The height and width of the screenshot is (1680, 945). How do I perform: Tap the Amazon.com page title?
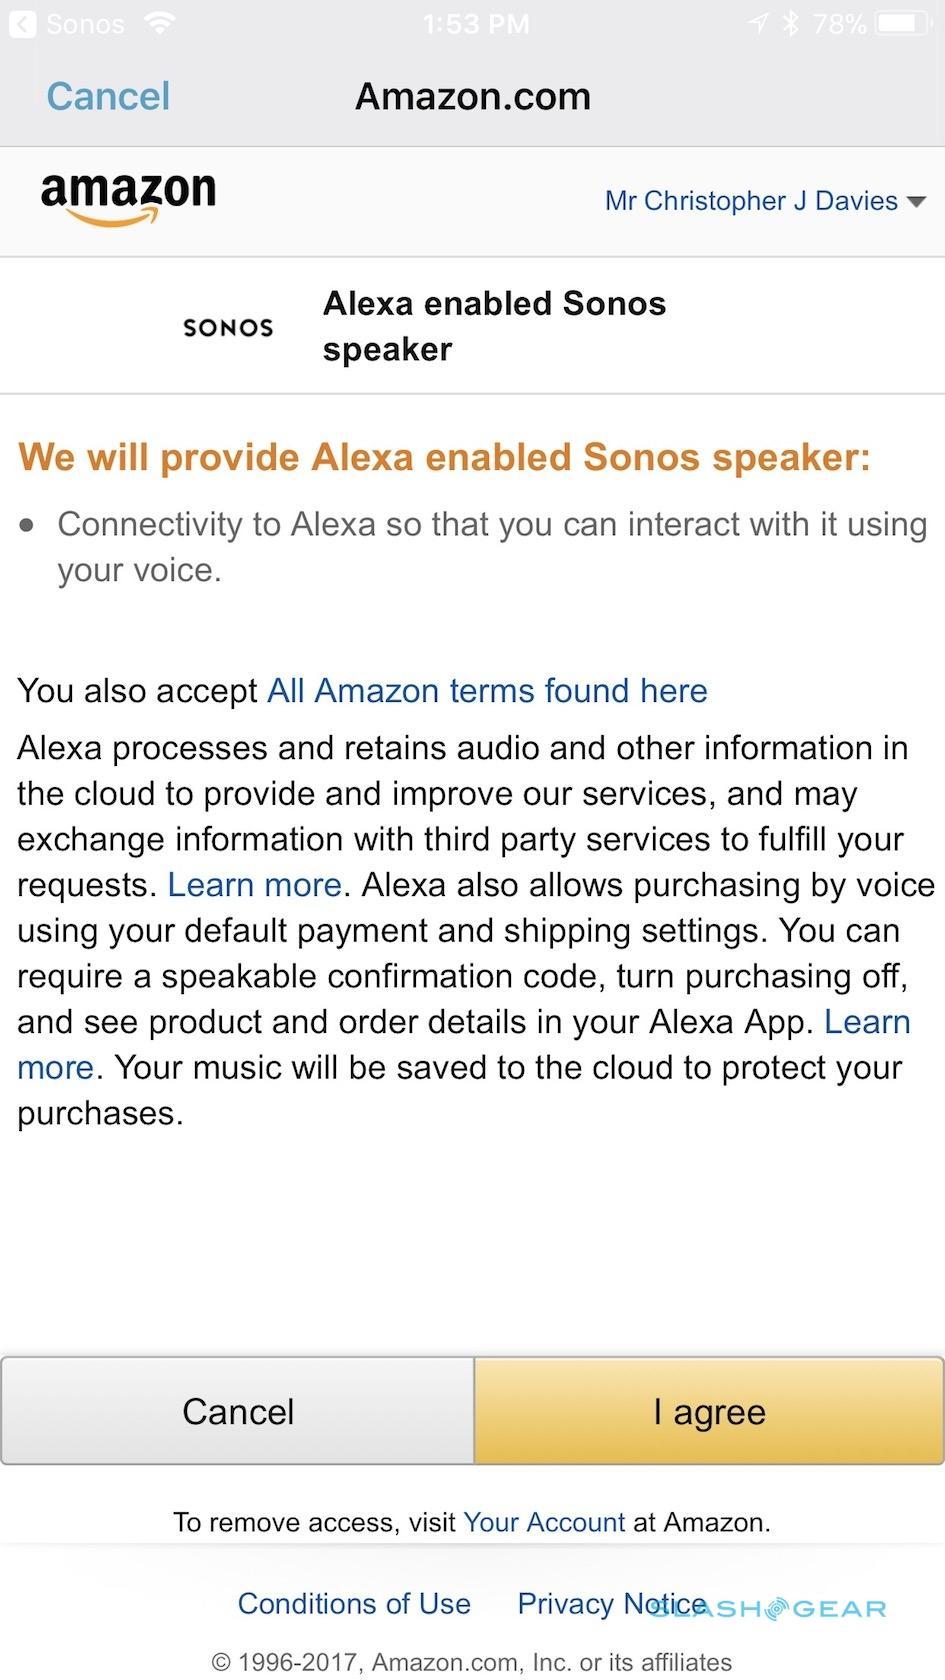coord(473,96)
